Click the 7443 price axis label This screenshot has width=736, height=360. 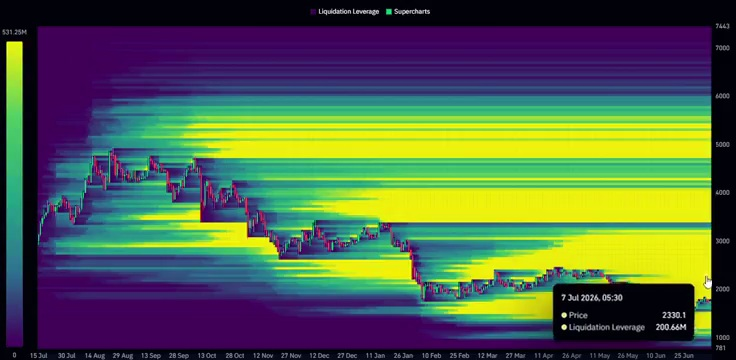(722, 27)
